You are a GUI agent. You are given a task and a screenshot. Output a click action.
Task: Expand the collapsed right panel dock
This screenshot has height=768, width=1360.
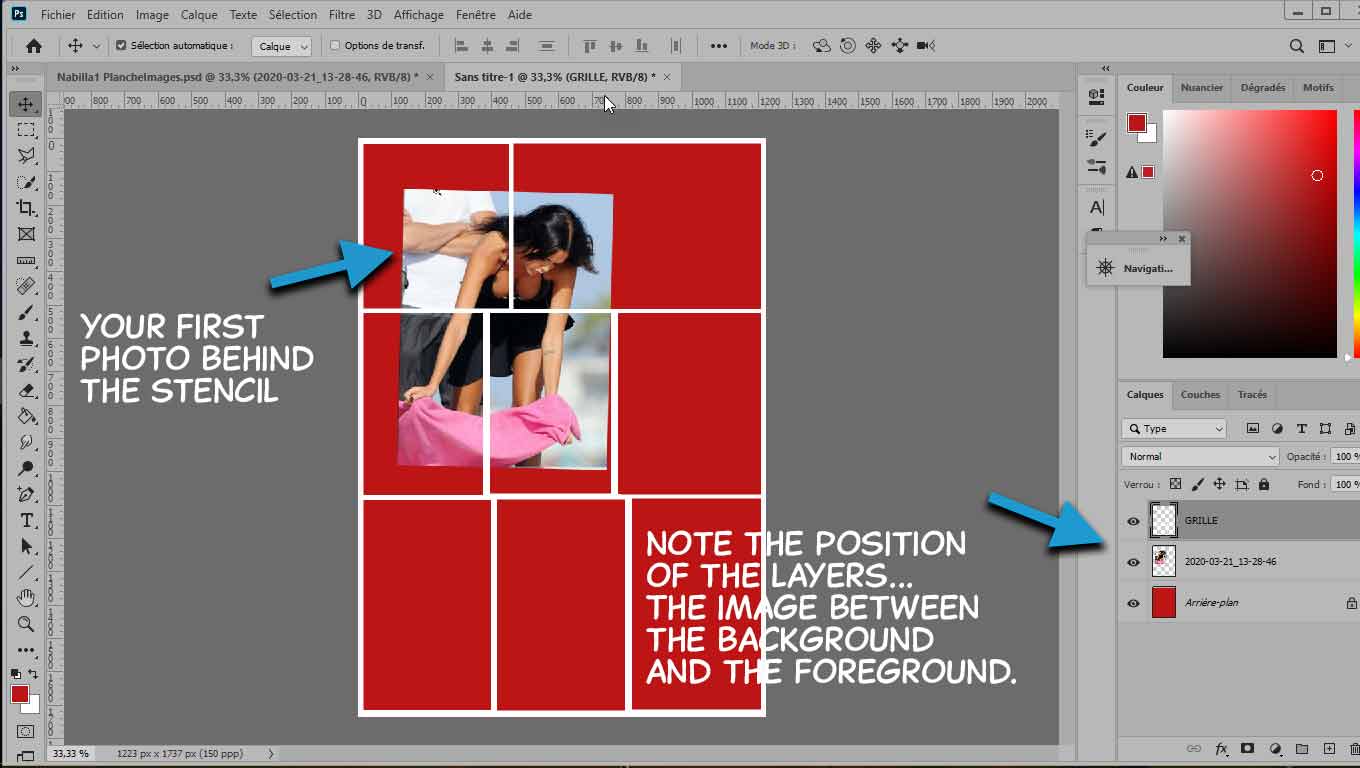point(1105,69)
